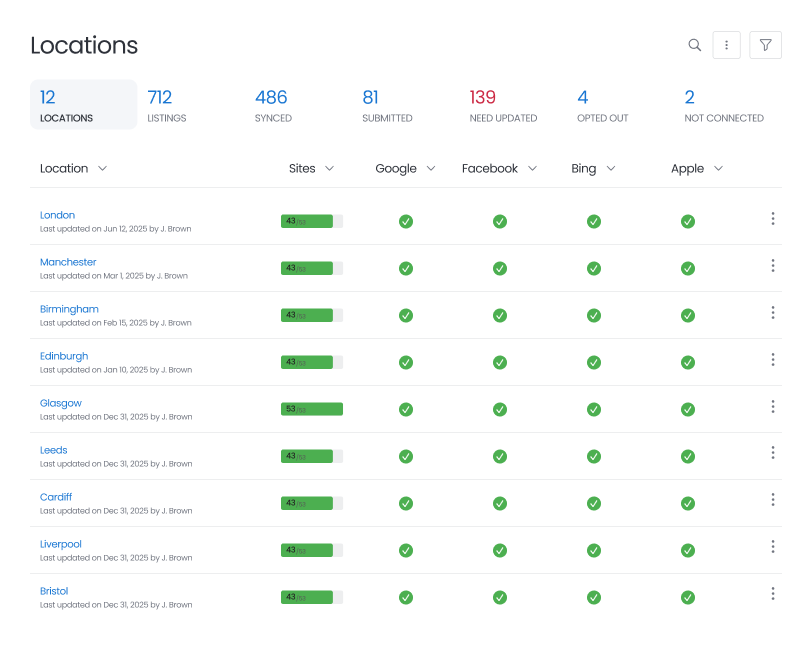Open row options for Edinburgh
The image size is (812, 653).
[773, 359]
